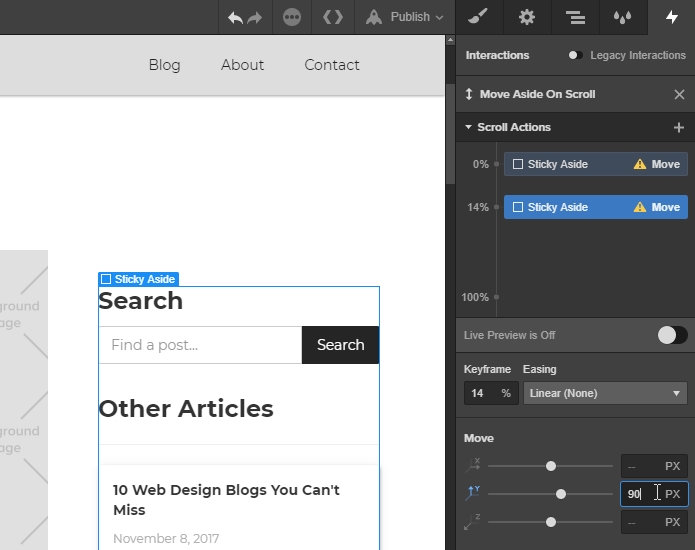Click the Z axis move icon
Image resolution: width=695 pixels, height=550 pixels.
pyautogui.click(x=472, y=522)
